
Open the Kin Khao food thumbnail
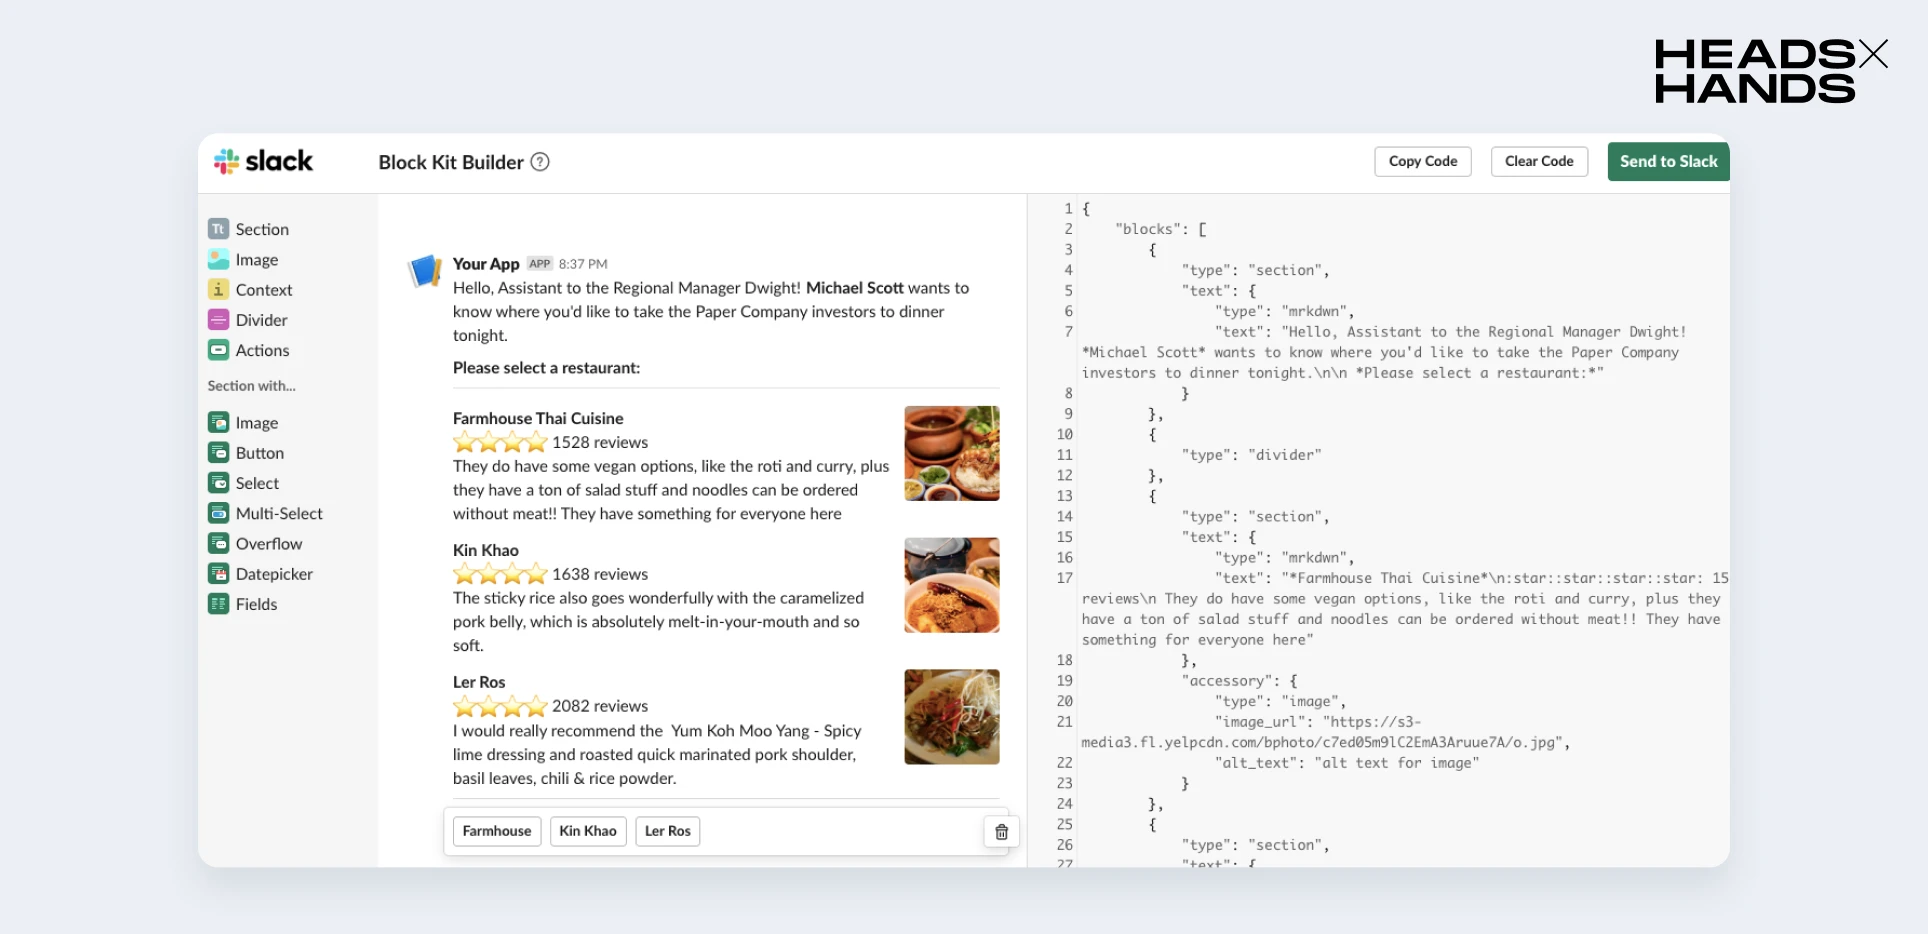point(952,585)
